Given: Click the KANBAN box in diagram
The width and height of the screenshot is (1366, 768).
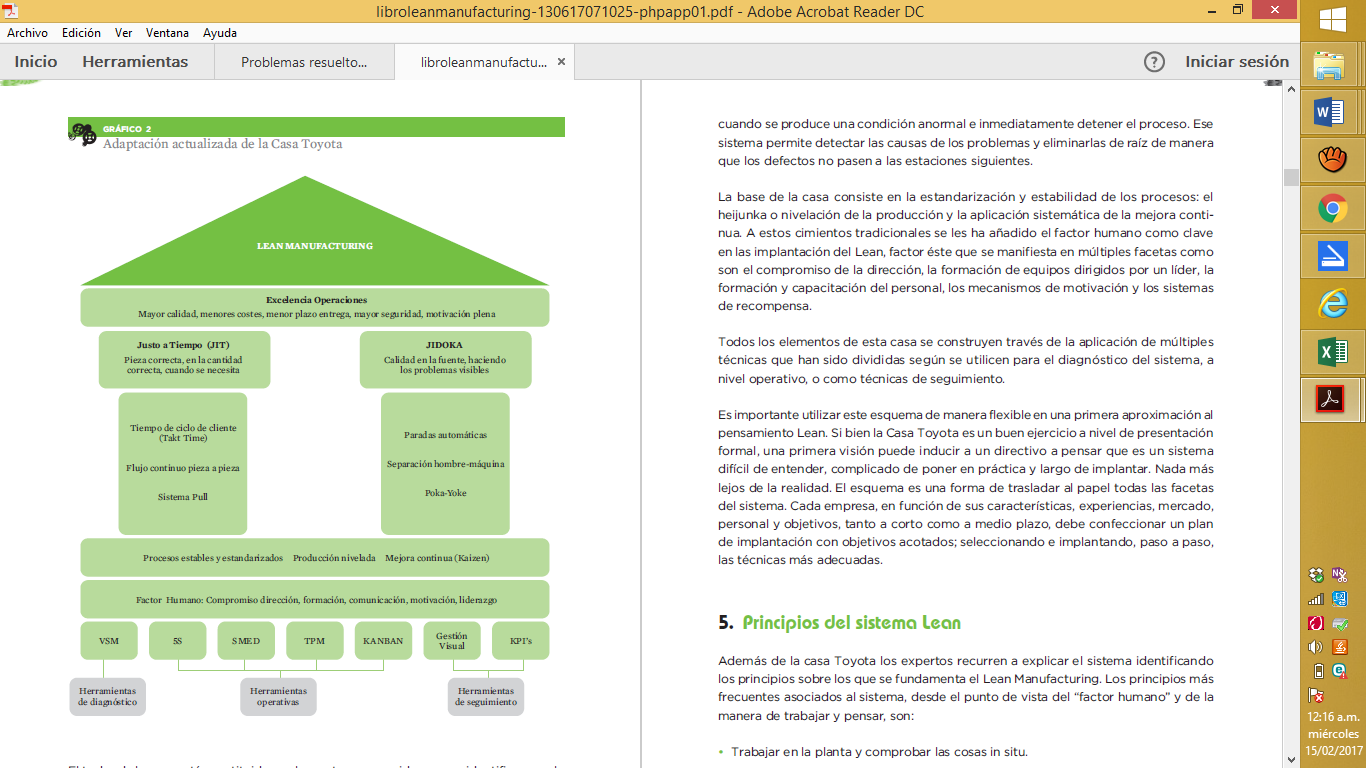Looking at the screenshot, I should pos(383,641).
